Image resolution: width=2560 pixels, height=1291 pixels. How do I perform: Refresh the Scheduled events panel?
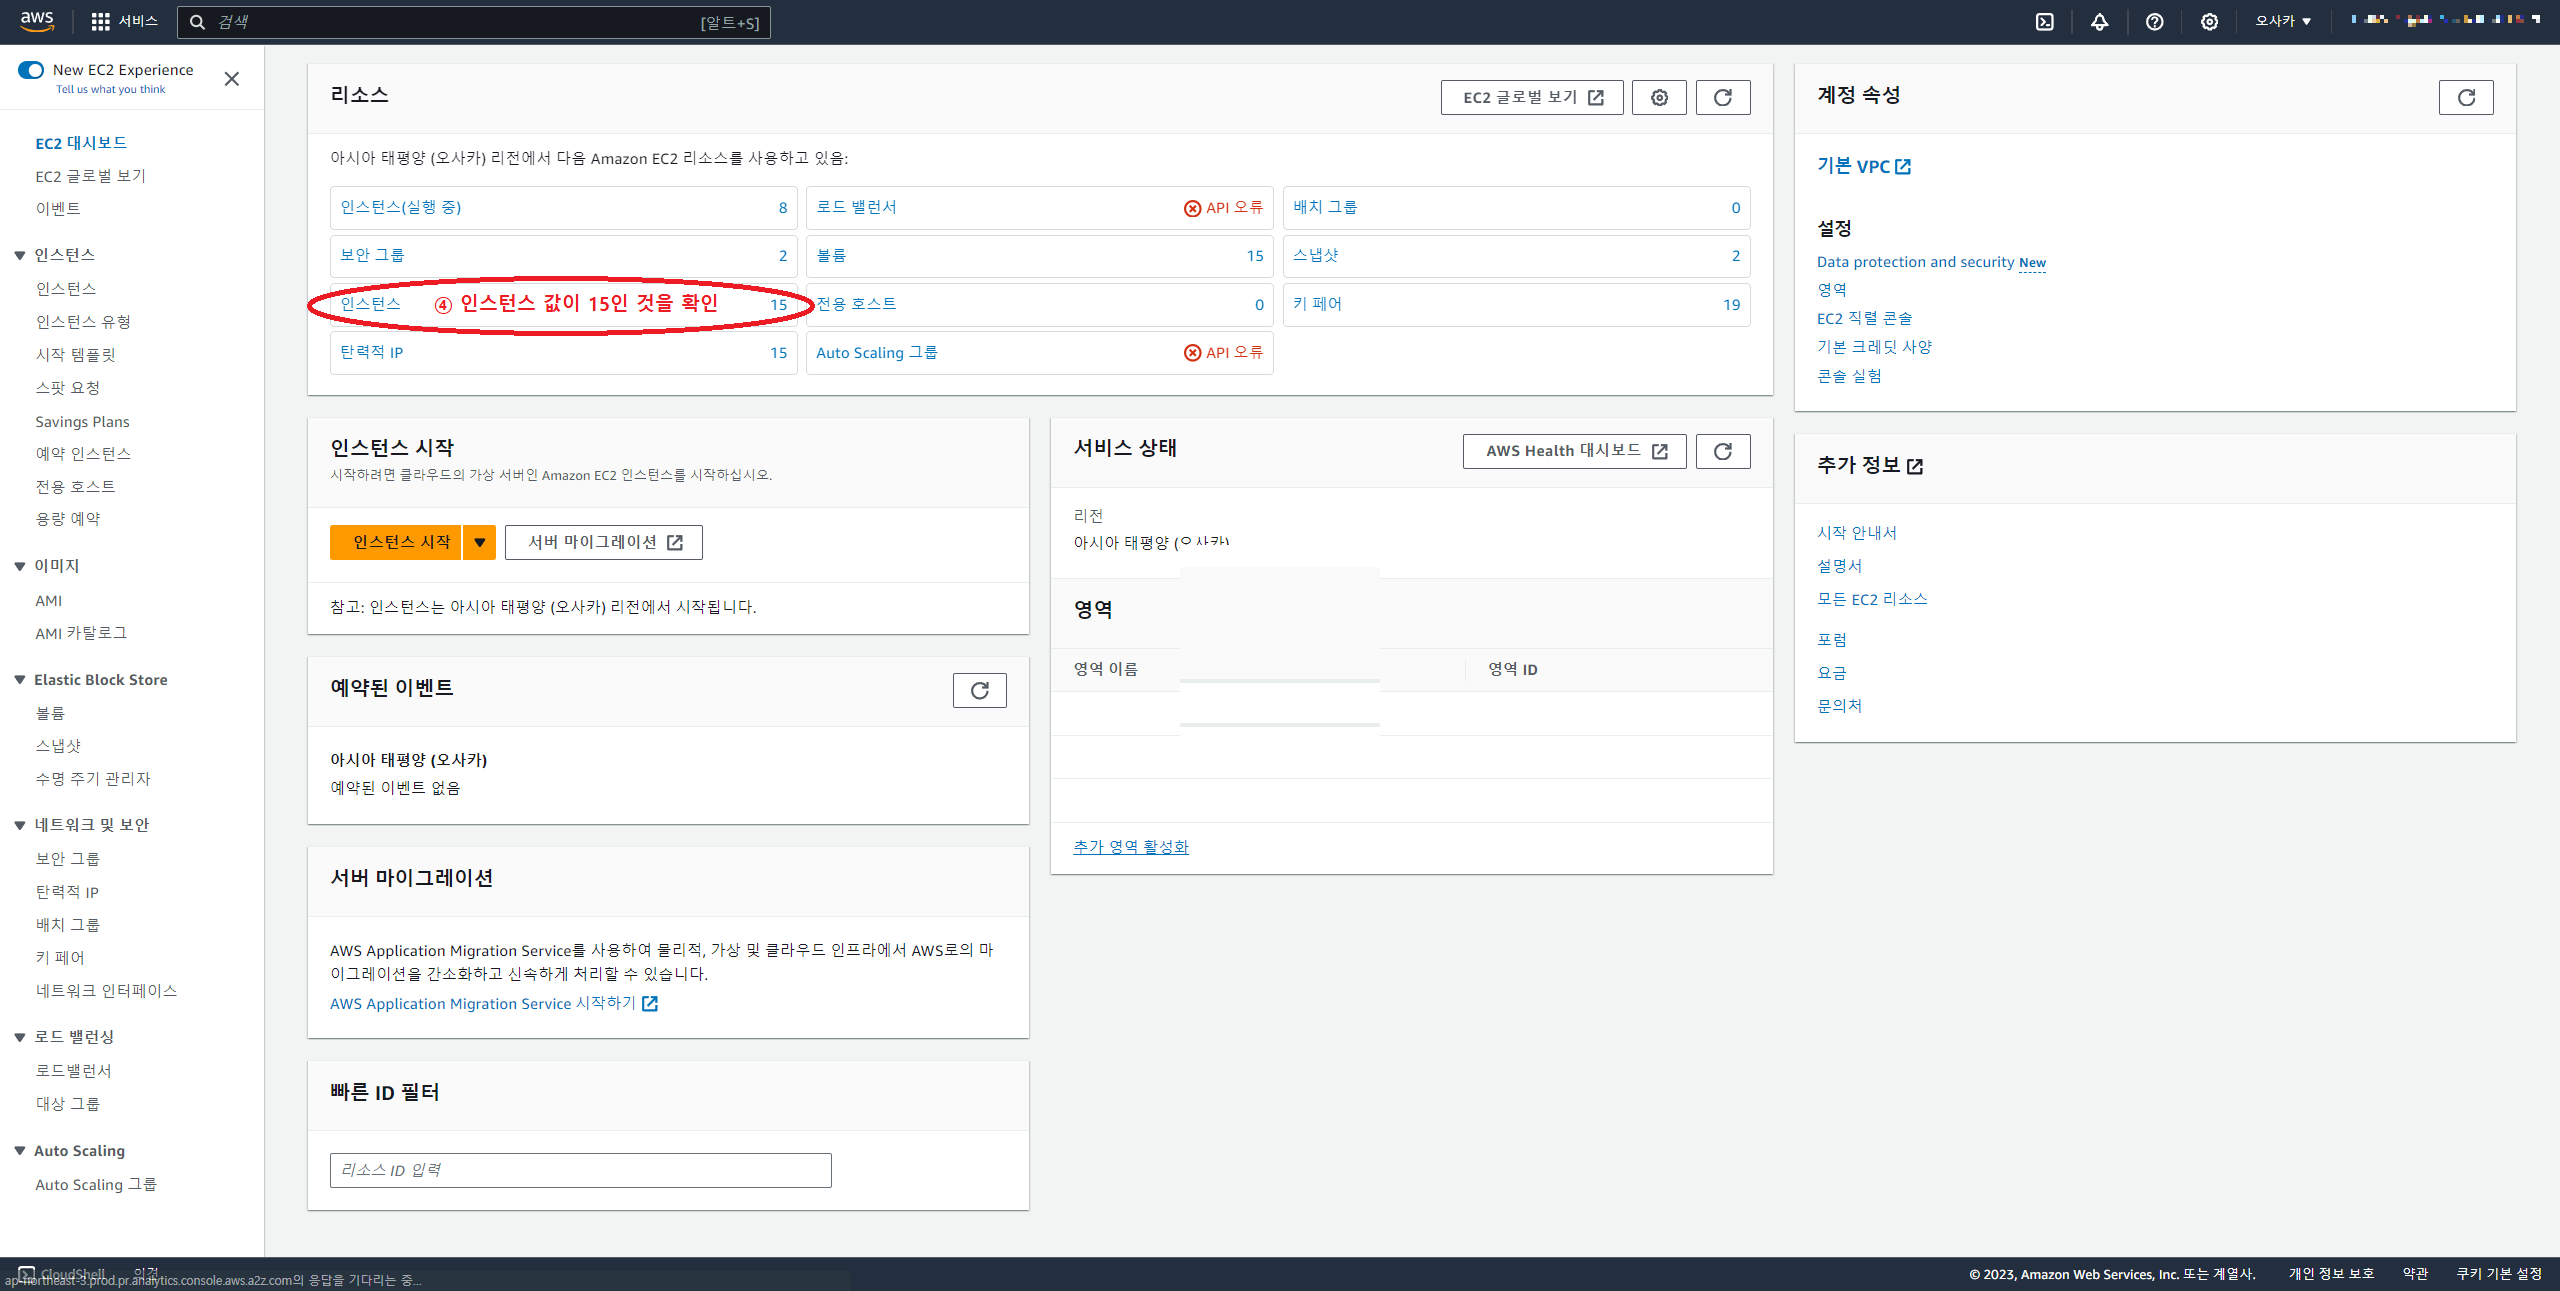click(979, 690)
